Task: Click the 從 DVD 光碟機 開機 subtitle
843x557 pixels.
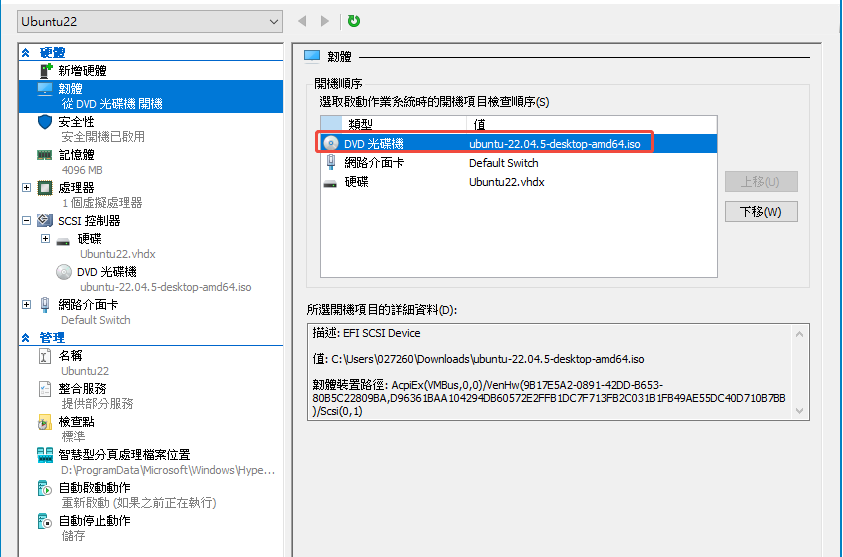Action: point(112,104)
